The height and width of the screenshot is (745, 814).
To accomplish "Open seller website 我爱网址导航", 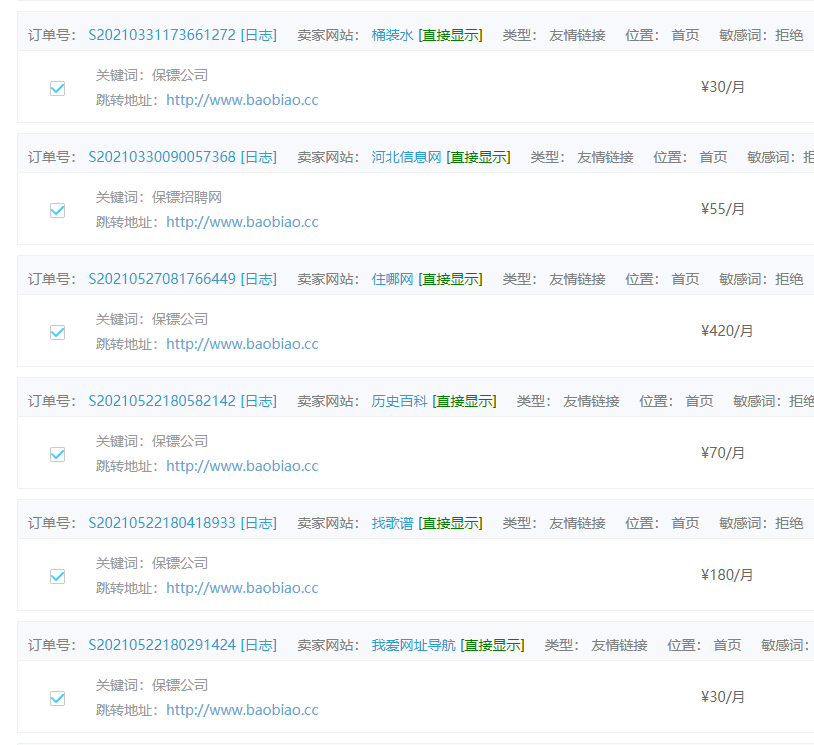I will (x=413, y=645).
